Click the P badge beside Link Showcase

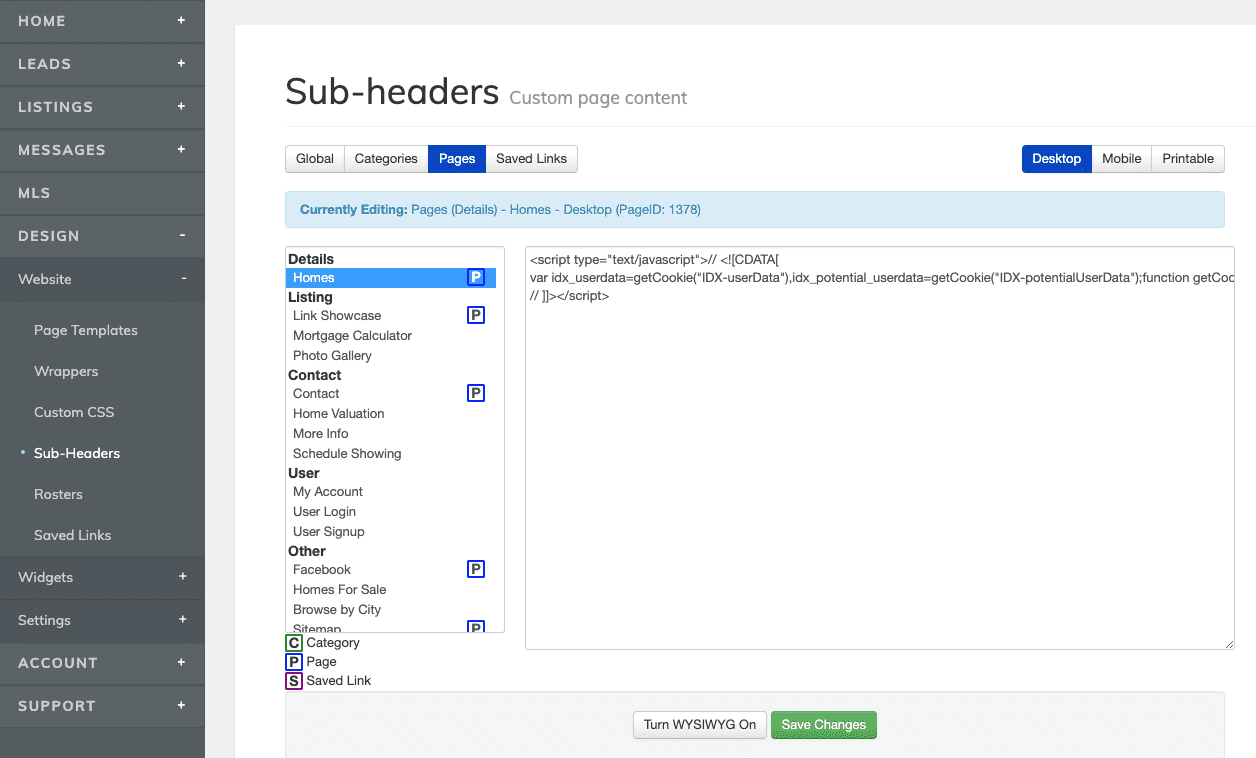(476, 316)
